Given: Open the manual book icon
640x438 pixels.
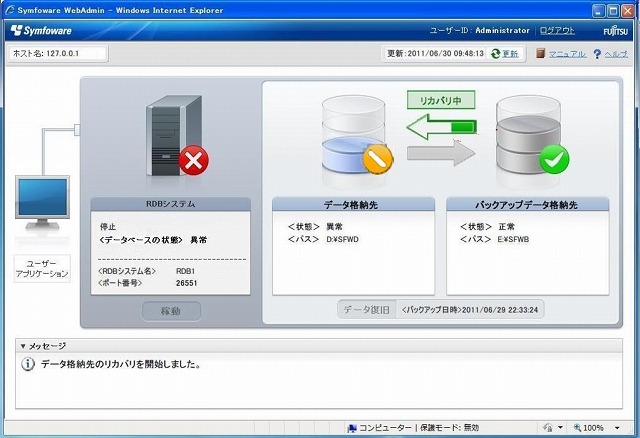Looking at the screenshot, I should [x=540, y=53].
